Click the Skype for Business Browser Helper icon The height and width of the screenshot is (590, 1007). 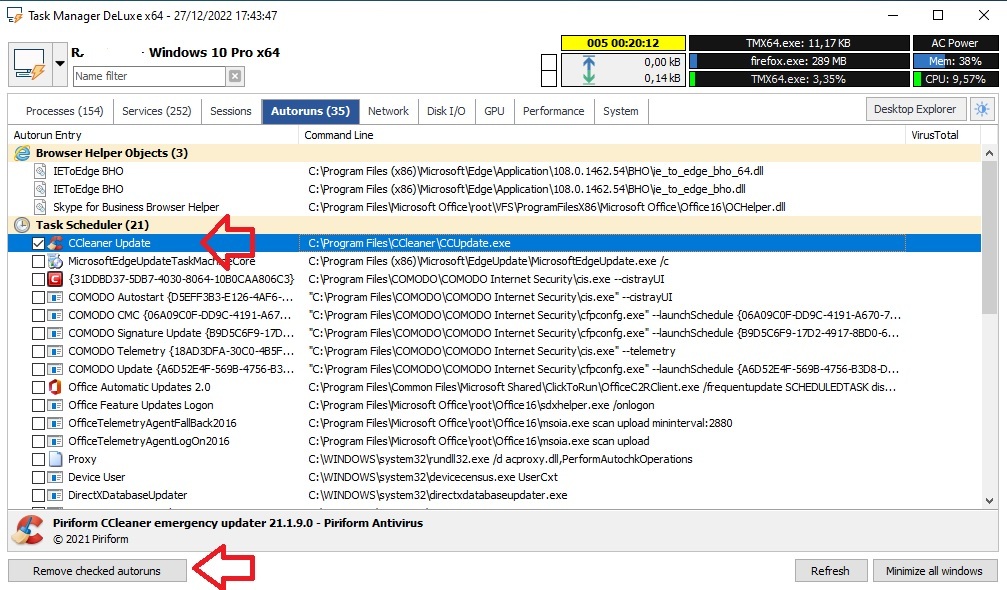coord(40,207)
